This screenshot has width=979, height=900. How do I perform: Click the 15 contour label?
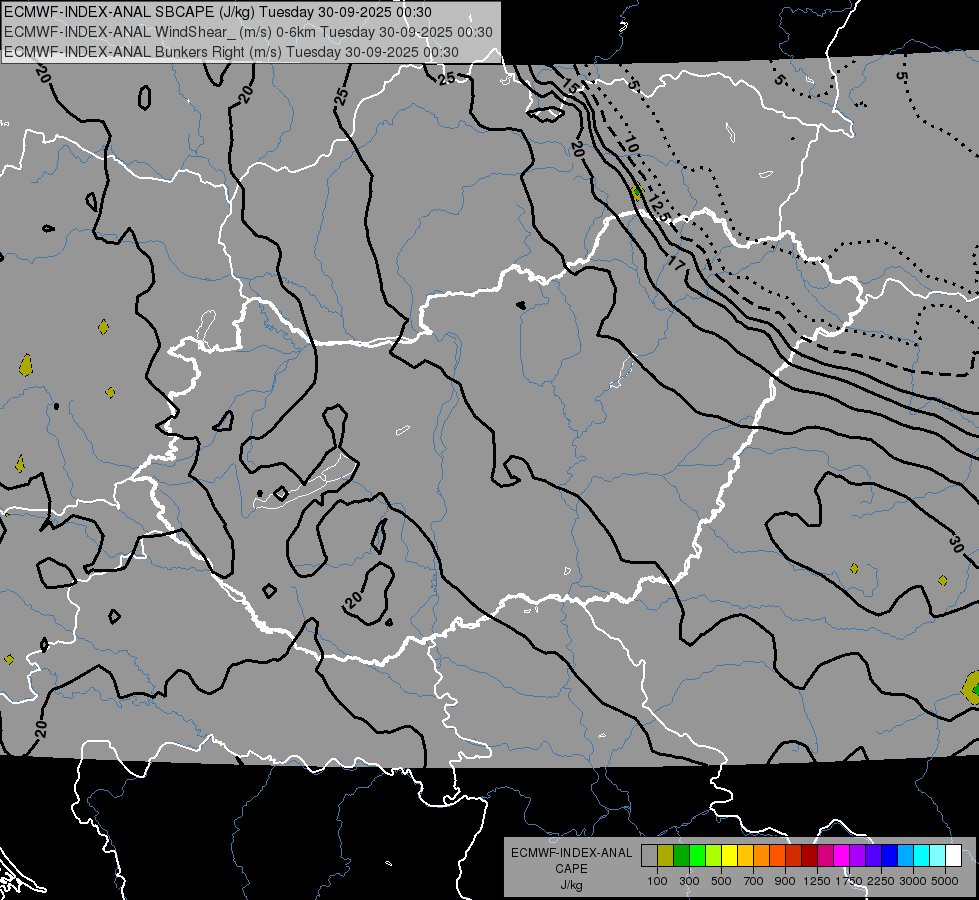coord(570,84)
